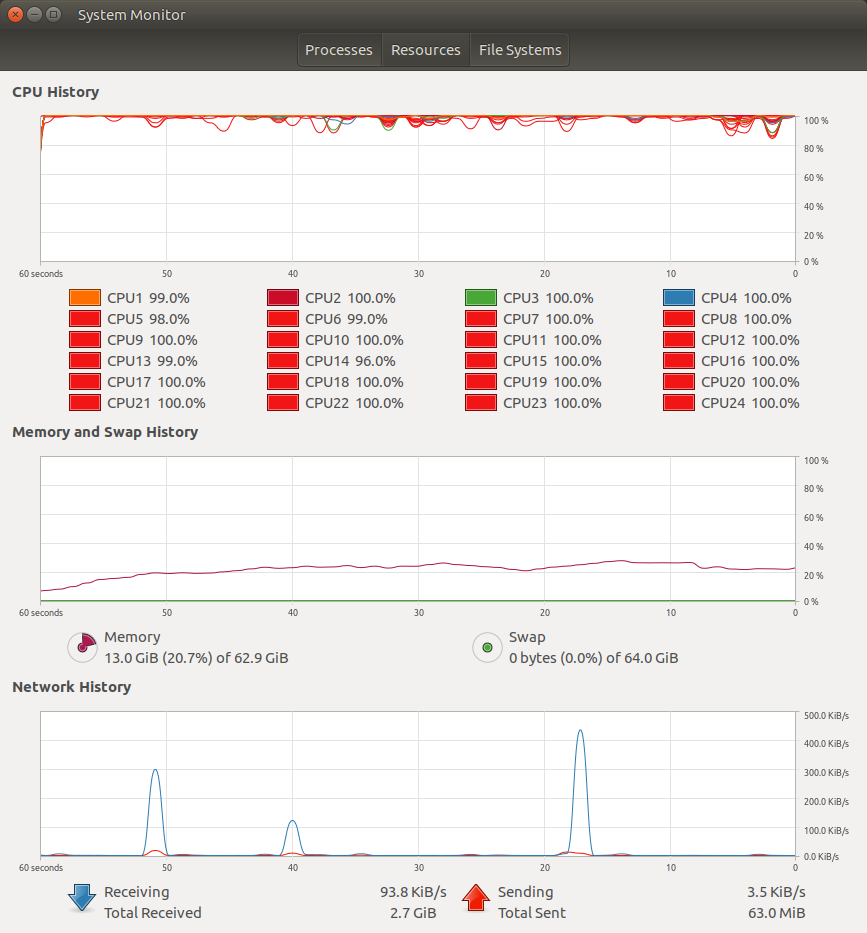Select the CPU14 color swatch
The image size is (867, 933).
283,361
